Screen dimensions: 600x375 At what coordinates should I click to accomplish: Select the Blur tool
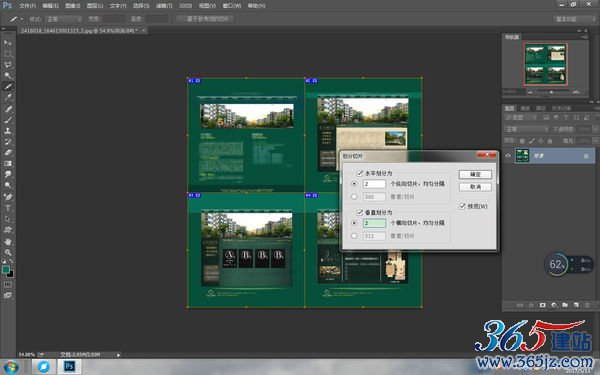8,174
